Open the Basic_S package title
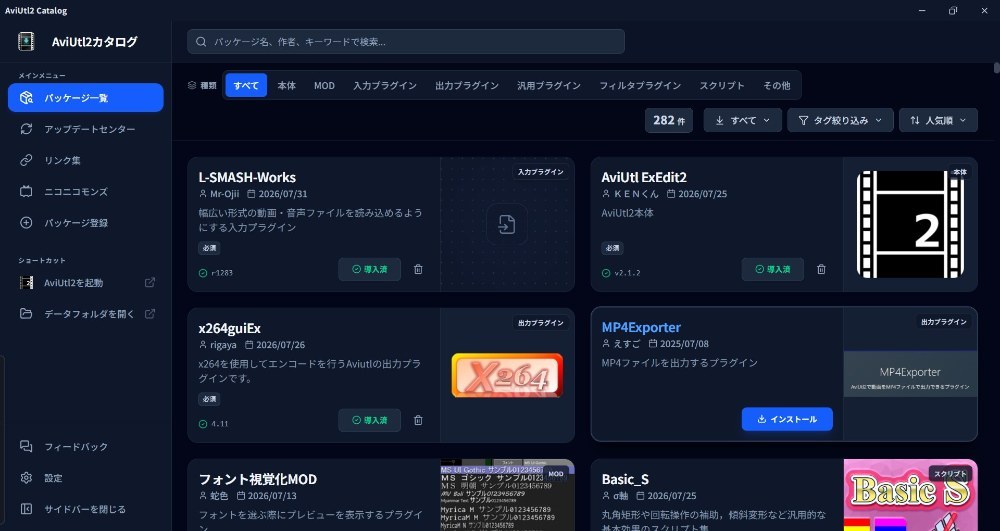Viewport: 1000px width, 531px height. (625, 479)
